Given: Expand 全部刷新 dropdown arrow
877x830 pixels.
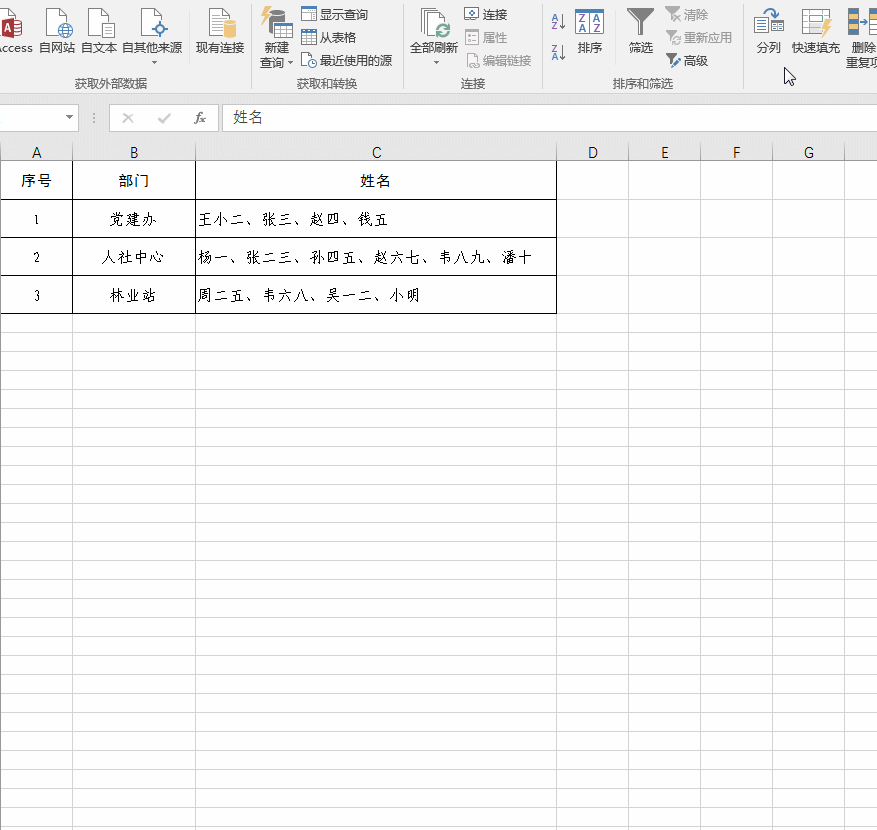Looking at the screenshot, I should tap(436, 63).
